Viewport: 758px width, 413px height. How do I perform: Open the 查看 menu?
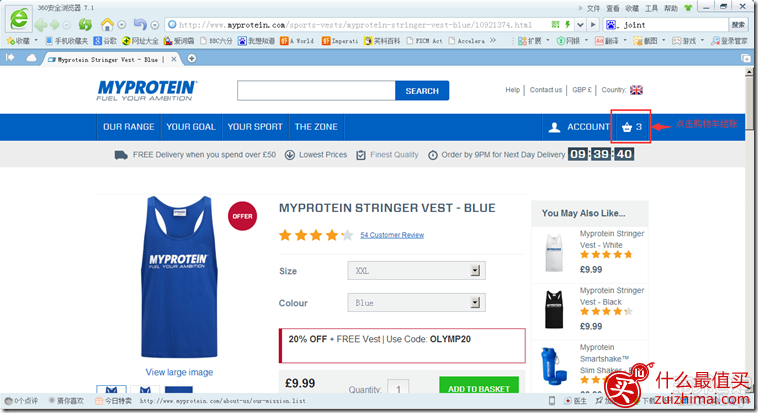point(612,8)
